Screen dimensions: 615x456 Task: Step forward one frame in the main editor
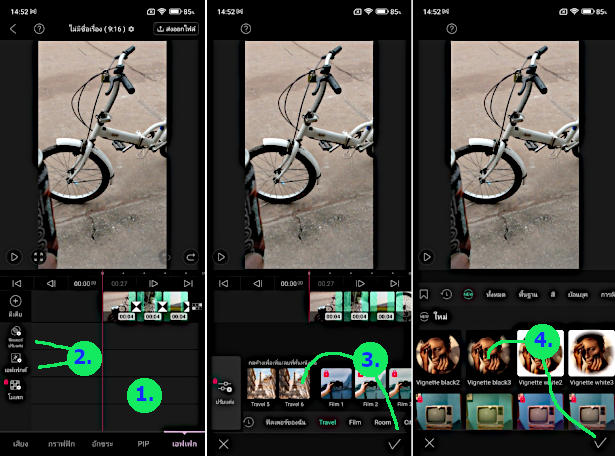click(153, 283)
